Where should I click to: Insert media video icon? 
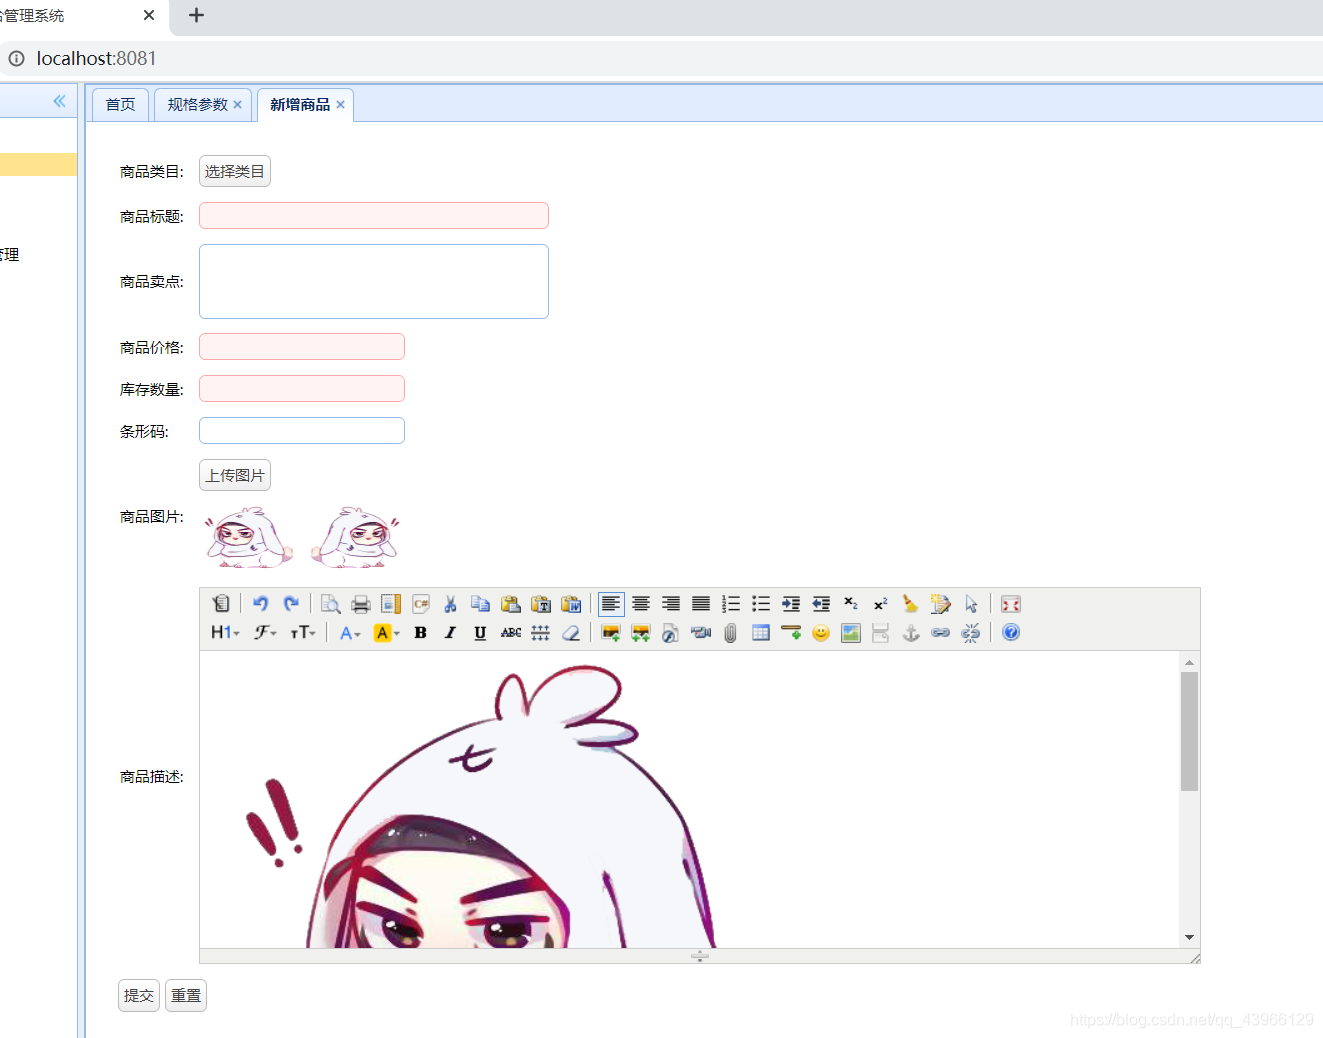tap(701, 632)
